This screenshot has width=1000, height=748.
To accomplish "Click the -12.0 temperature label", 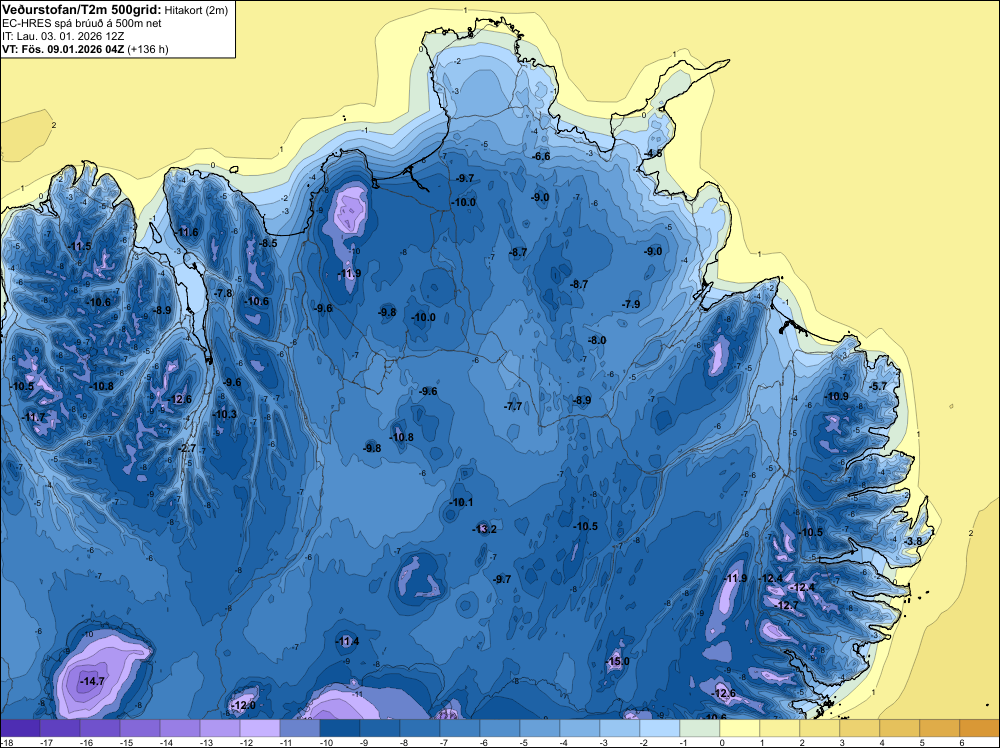I will pos(243,705).
